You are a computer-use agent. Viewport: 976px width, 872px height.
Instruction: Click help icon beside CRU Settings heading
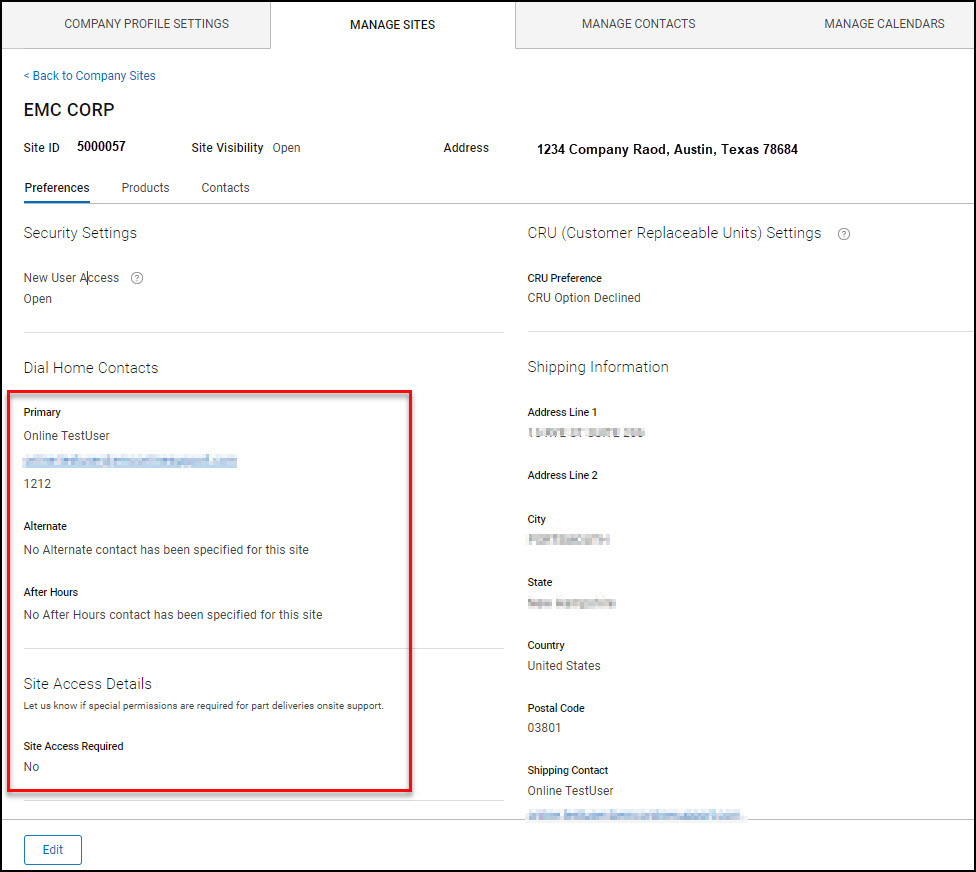click(x=844, y=234)
